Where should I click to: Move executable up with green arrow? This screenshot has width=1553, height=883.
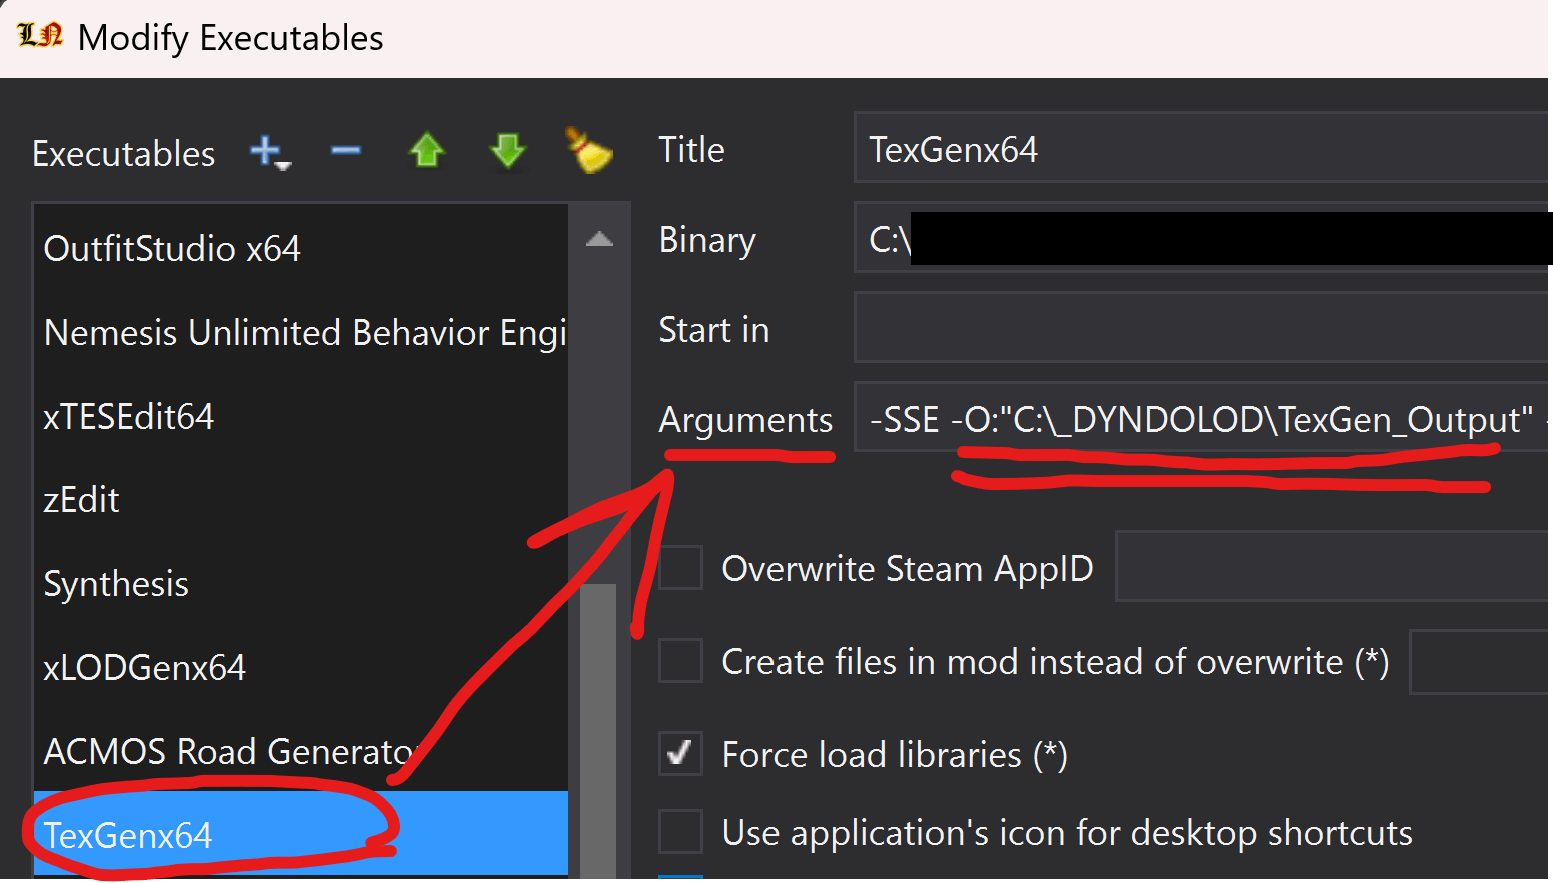coord(427,151)
